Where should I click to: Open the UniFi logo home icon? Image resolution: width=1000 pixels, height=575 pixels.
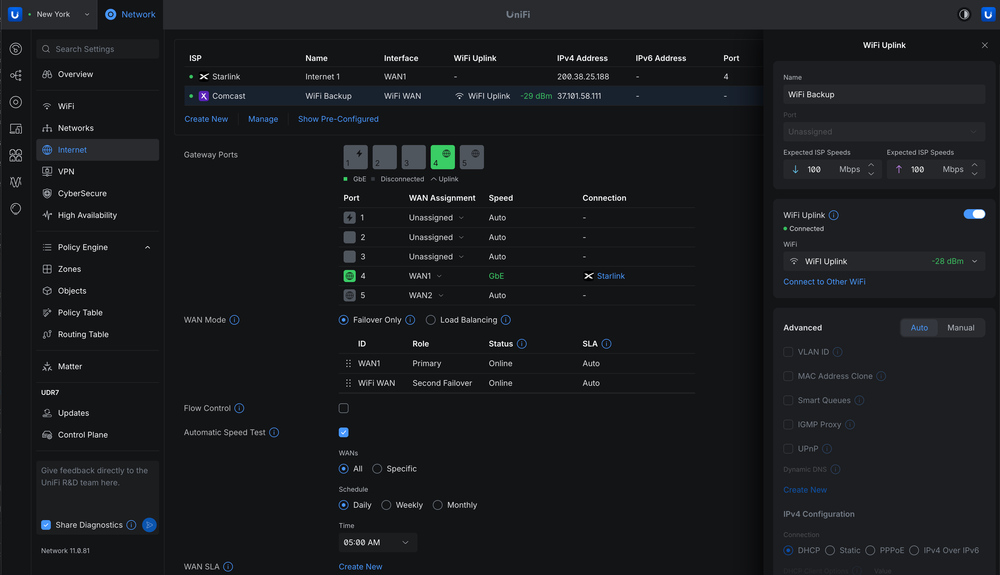click(x=14, y=14)
